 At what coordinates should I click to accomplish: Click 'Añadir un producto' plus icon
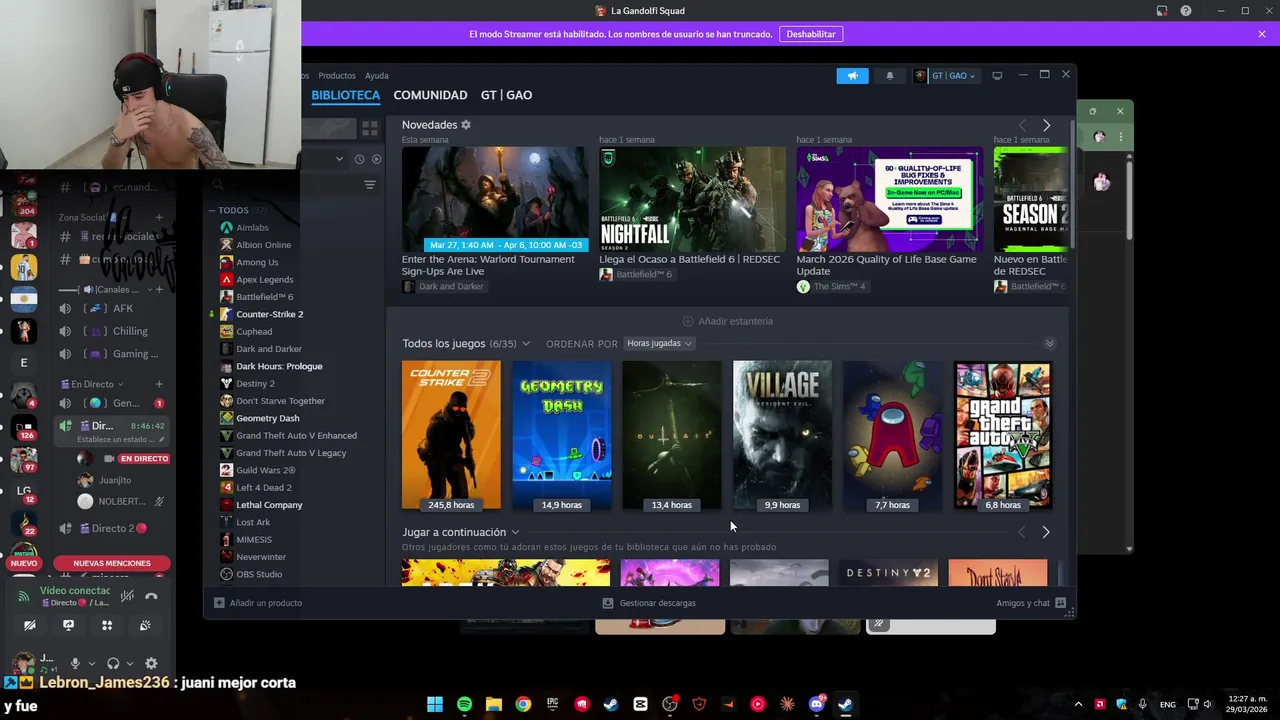click(219, 603)
